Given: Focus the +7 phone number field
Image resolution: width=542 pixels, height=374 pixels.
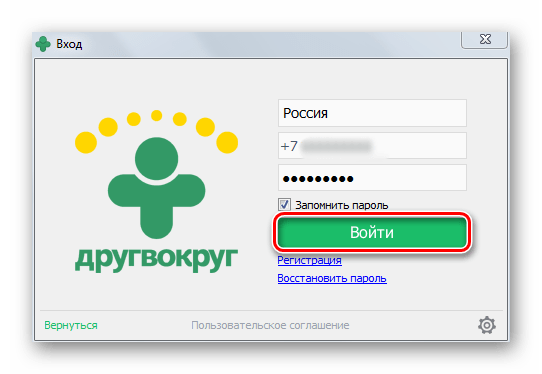Looking at the screenshot, I should pyautogui.click(x=372, y=146).
